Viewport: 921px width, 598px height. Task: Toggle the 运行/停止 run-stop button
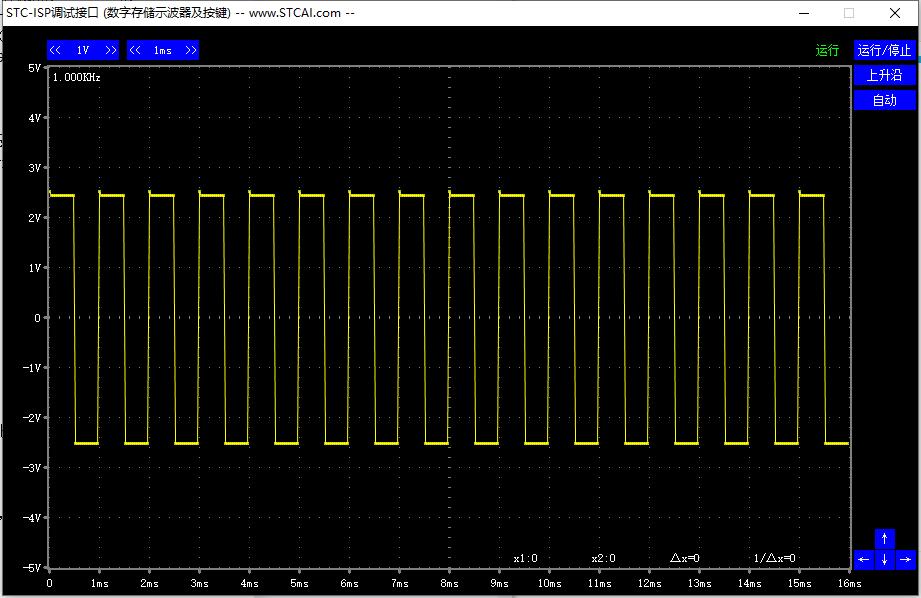point(884,51)
